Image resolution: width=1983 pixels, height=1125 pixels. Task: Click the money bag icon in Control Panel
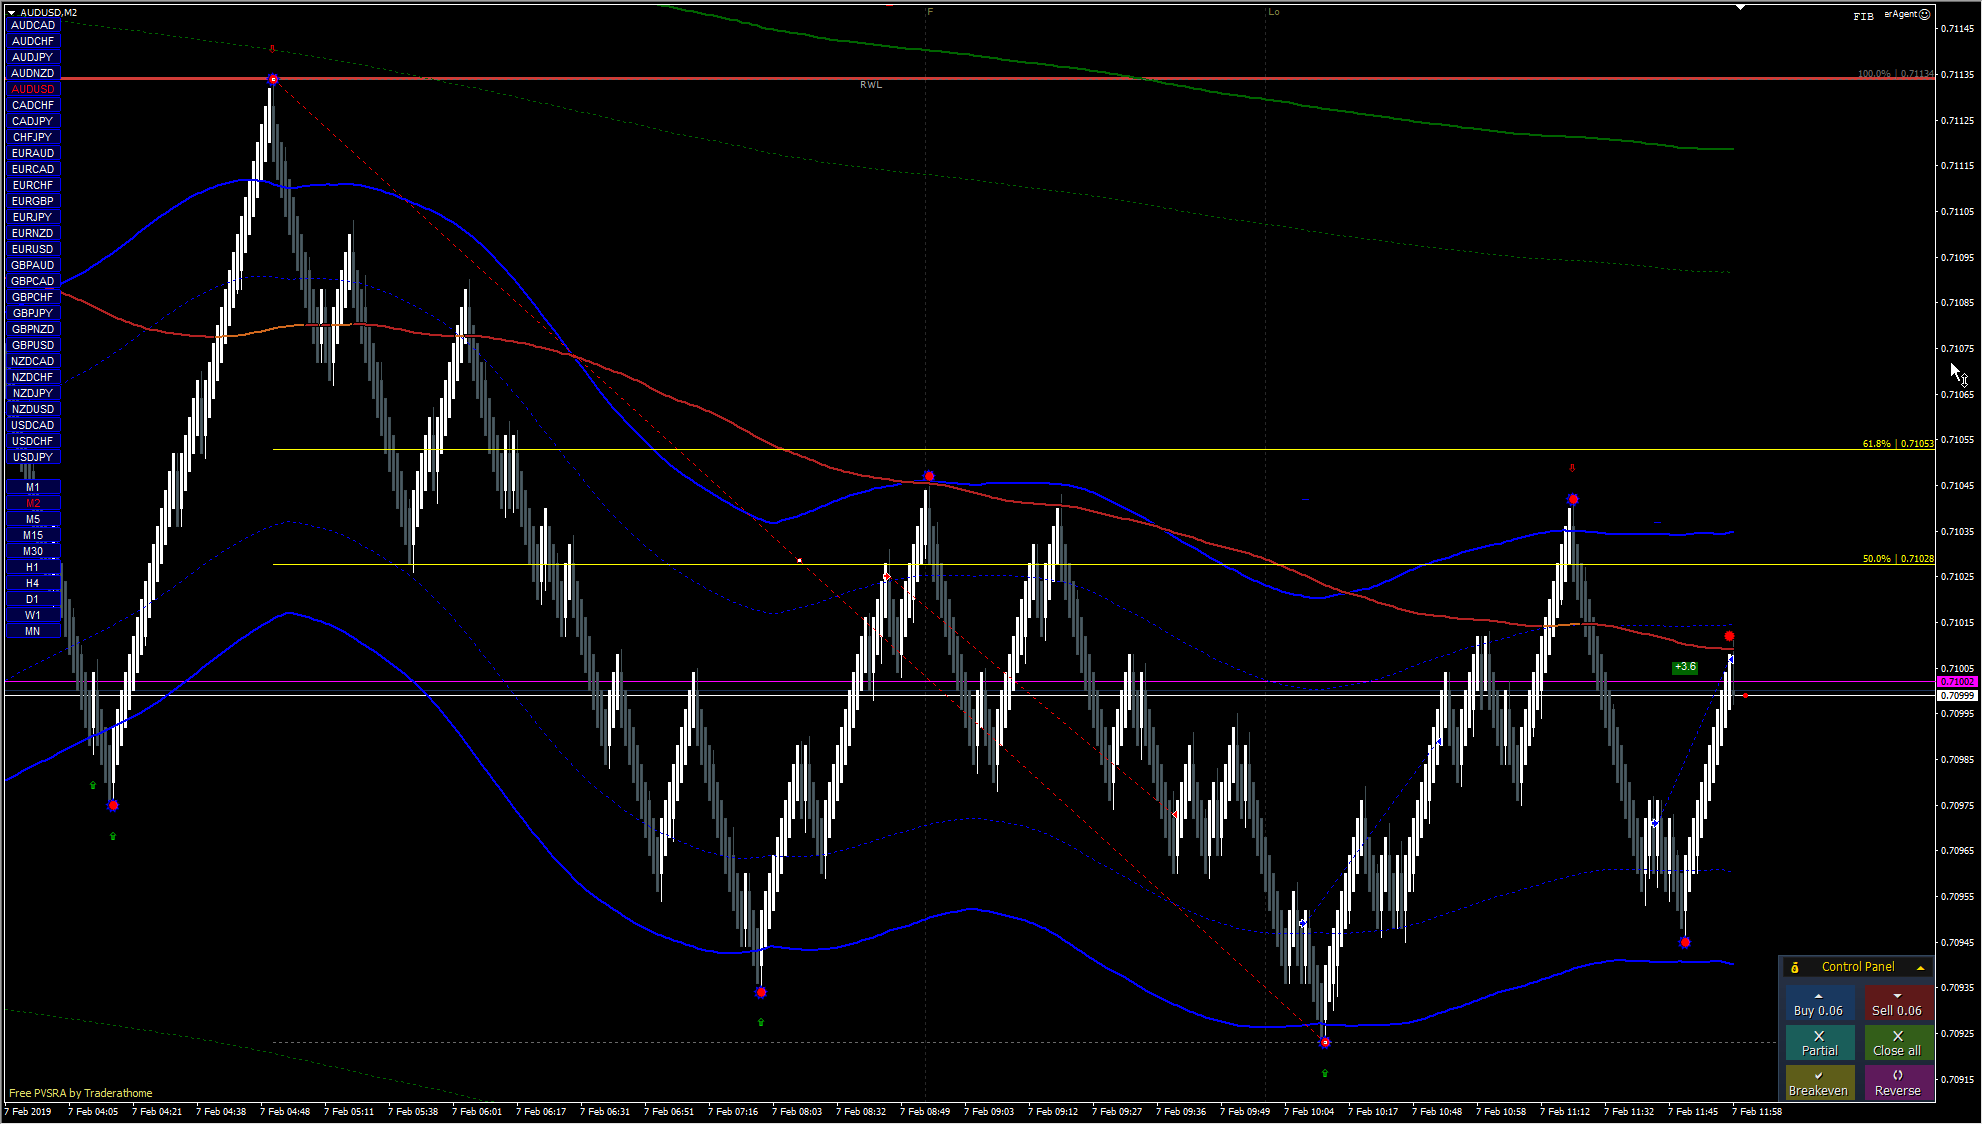1795,967
